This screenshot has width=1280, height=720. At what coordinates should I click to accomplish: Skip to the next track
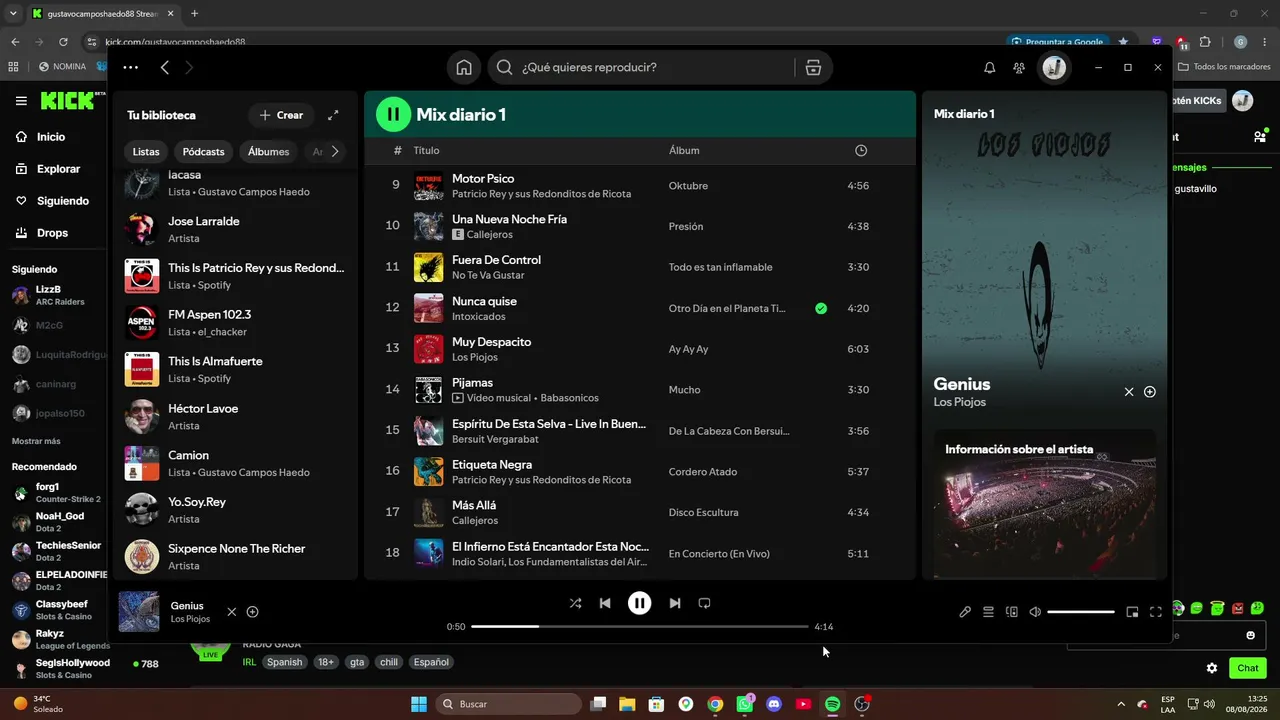[675, 603]
